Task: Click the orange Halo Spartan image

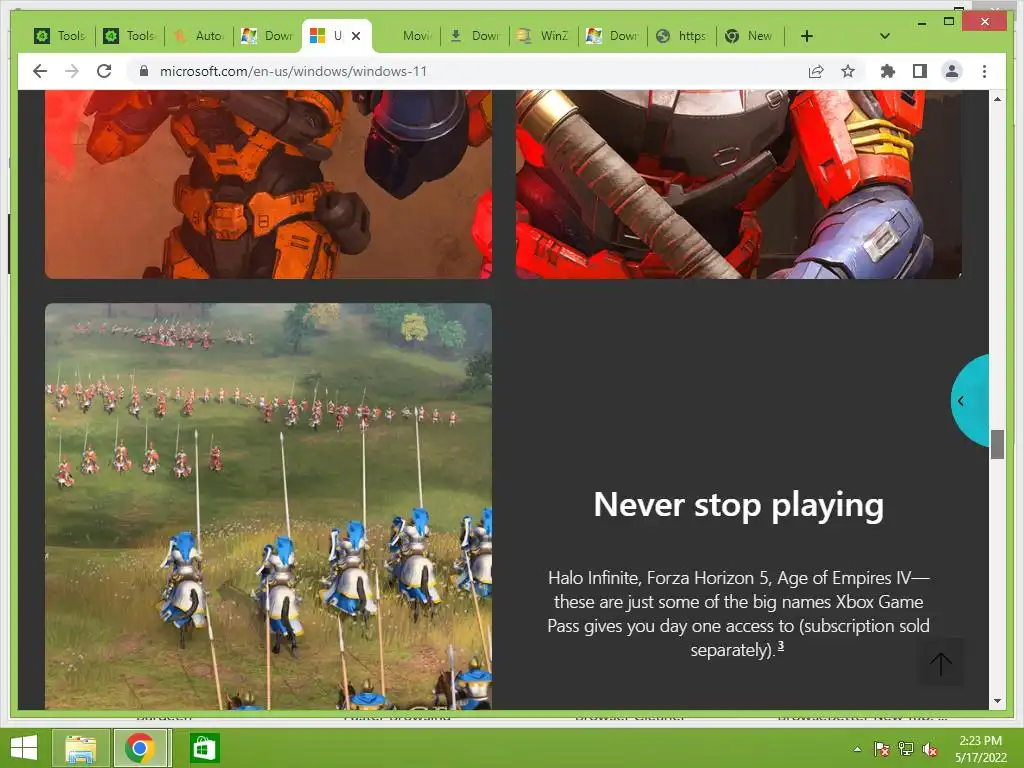Action: 268,184
